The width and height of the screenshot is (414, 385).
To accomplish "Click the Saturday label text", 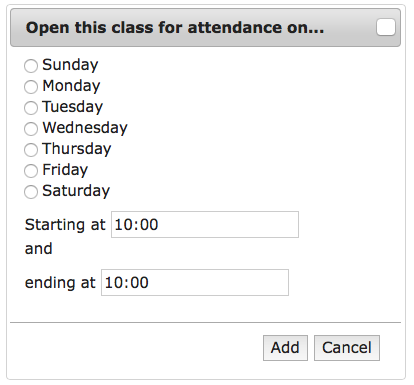I will (76, 191).
